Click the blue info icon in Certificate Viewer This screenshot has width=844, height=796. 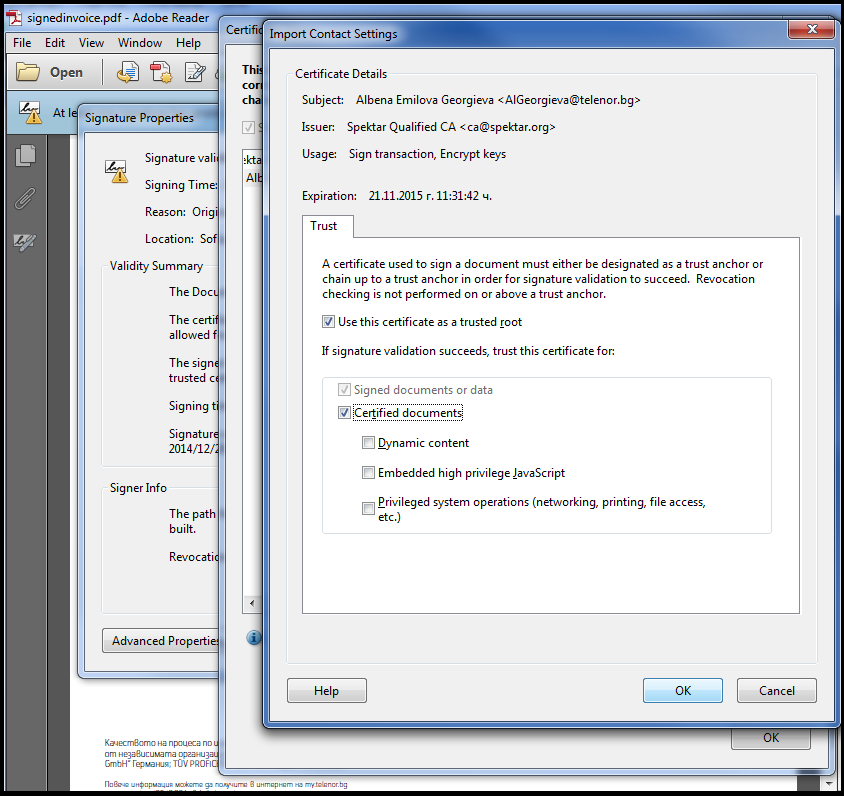click(x=254, y=638)
